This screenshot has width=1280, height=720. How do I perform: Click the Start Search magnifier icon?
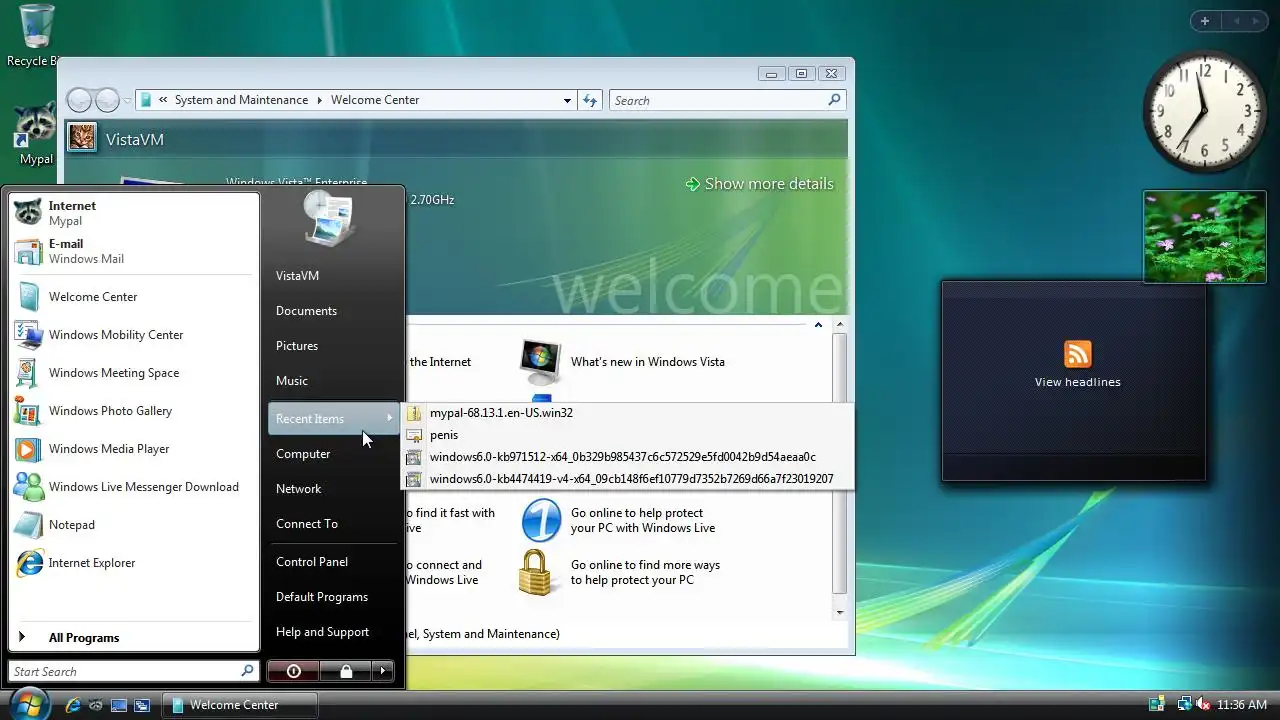[x=247, y=671]
